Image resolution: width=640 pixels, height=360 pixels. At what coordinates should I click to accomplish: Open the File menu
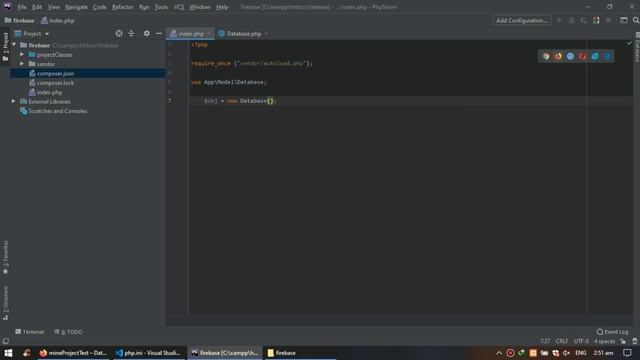tap(22, 7)
